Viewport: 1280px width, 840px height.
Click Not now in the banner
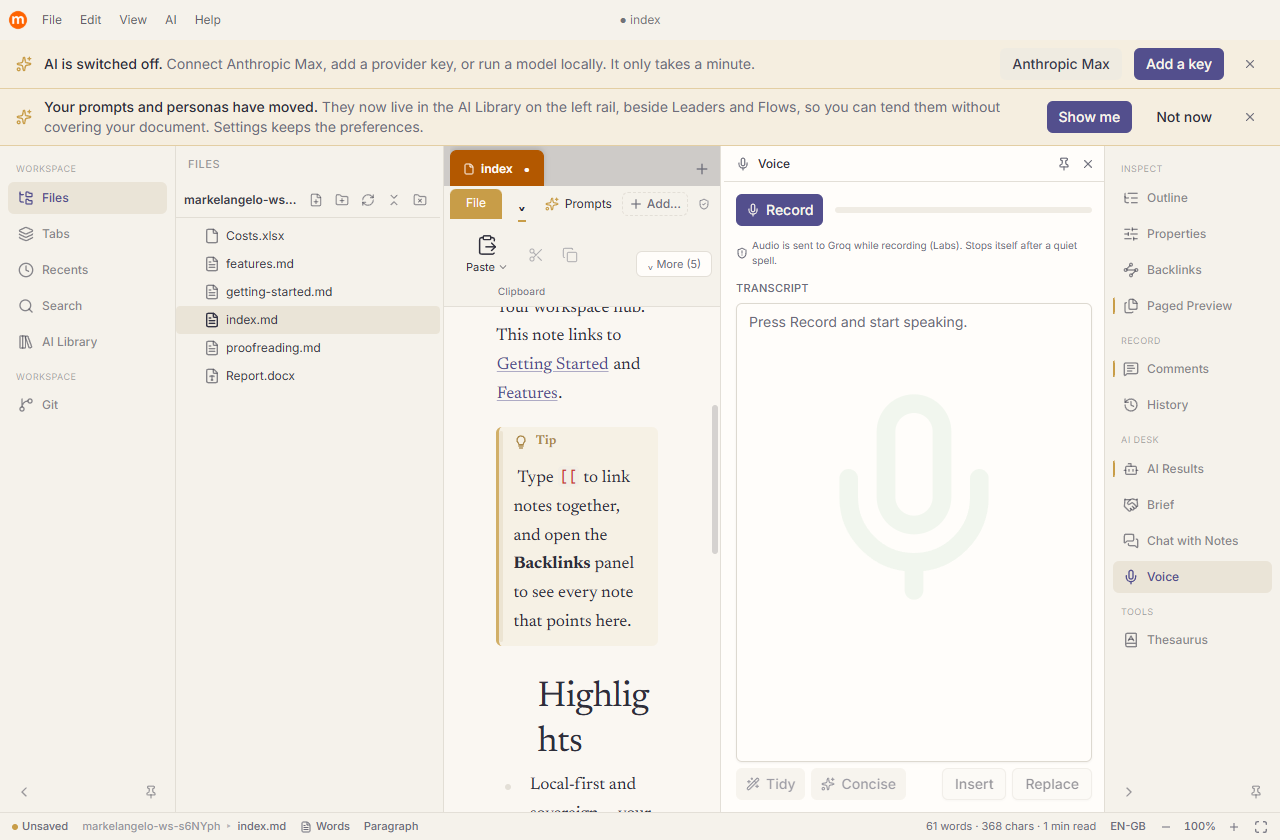click(x=1184, y=117)
